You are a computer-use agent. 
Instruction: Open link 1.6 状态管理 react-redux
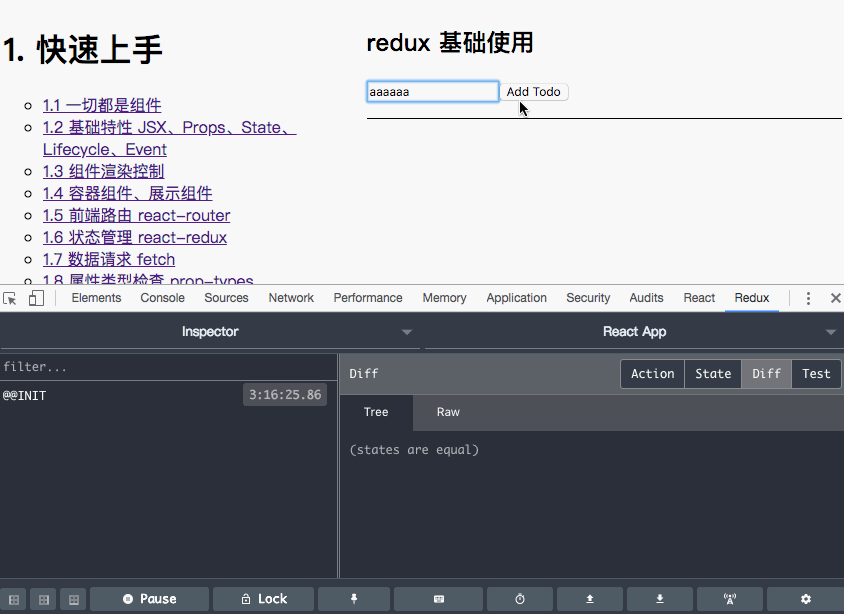pos(135,237)
